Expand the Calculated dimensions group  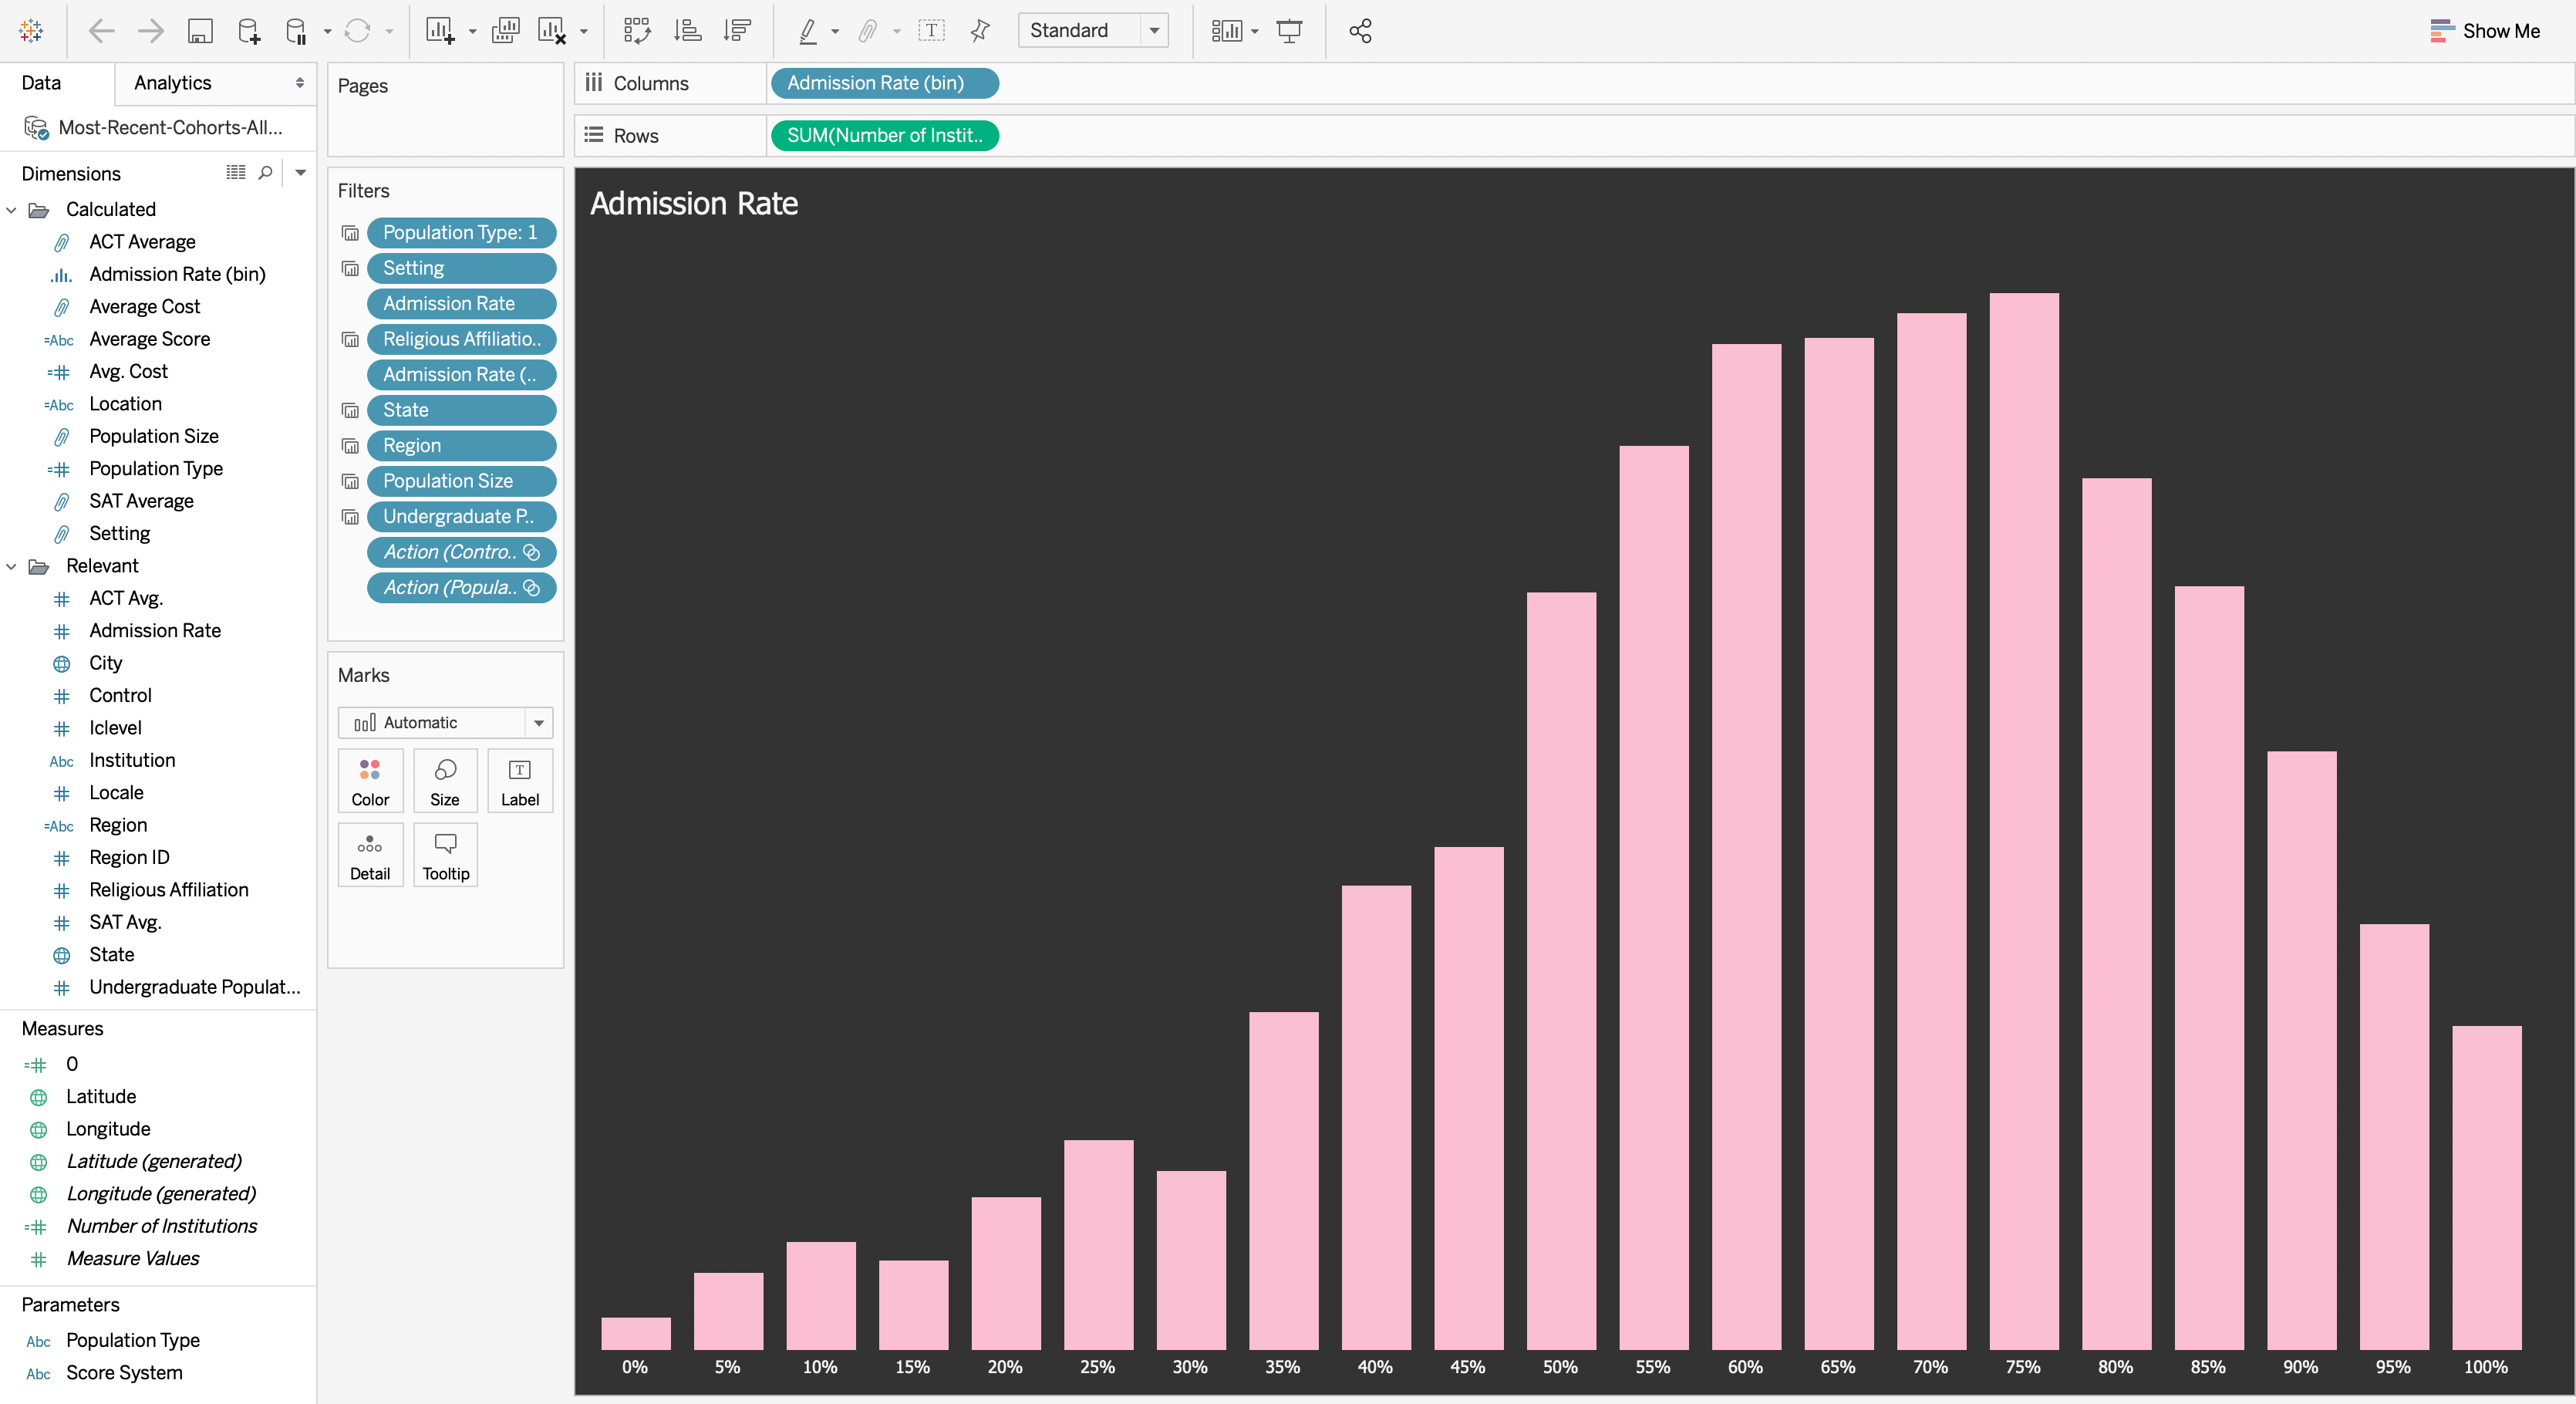tap(12, 209)
